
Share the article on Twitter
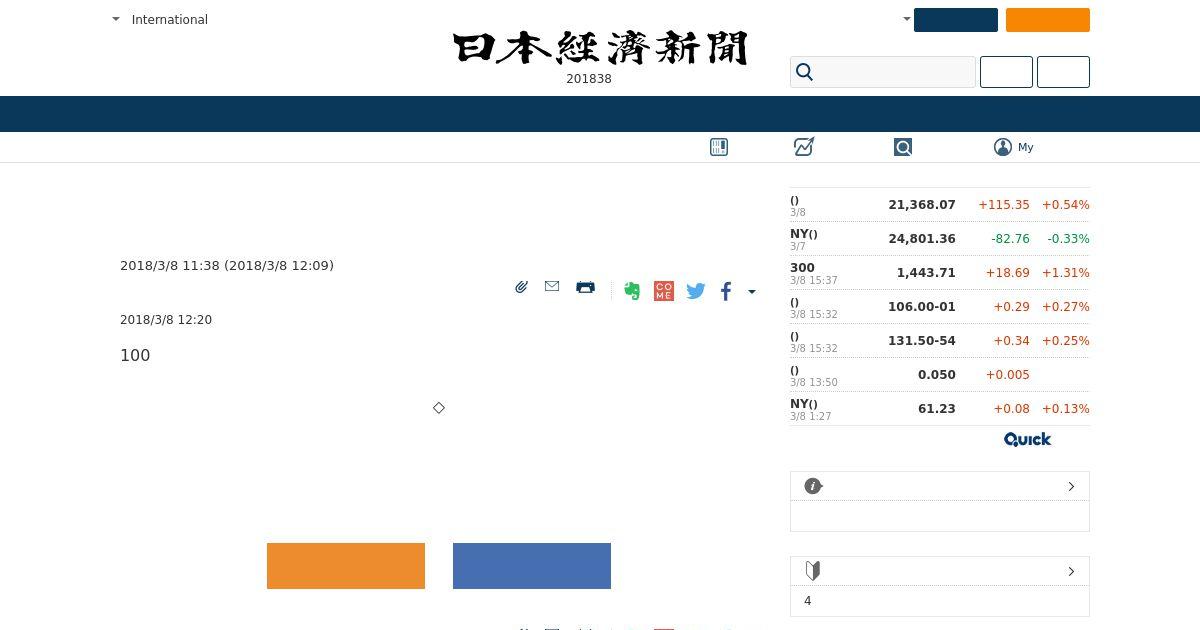click(696, 291)
